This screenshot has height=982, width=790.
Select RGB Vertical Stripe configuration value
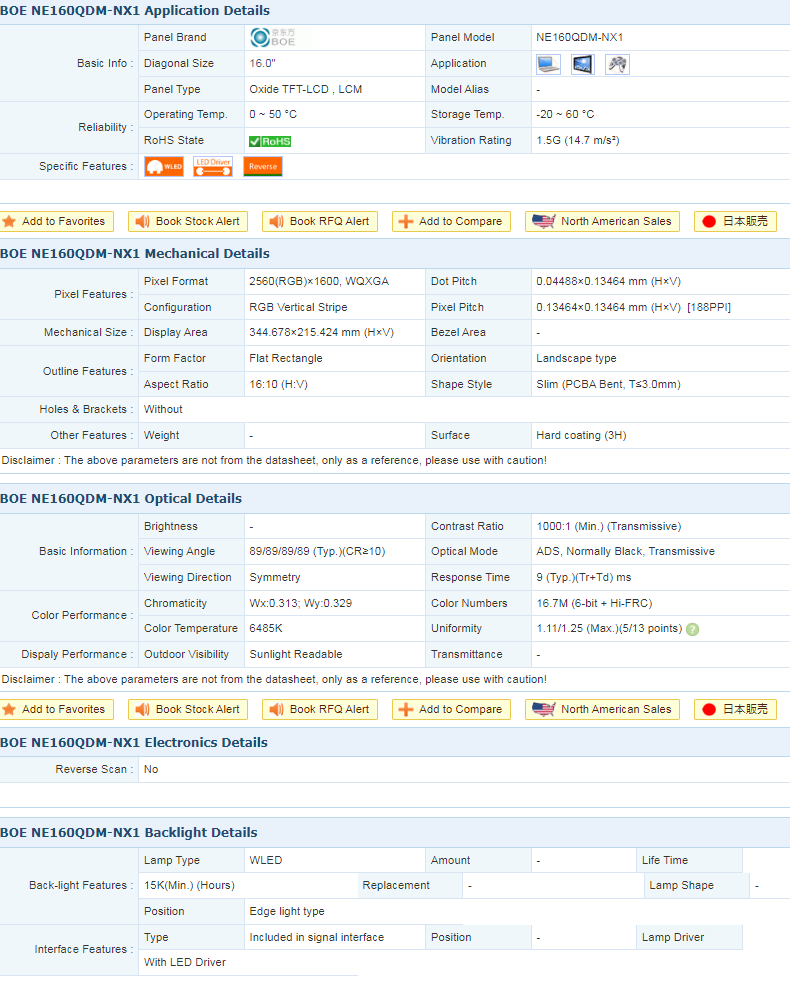(298, 307)
